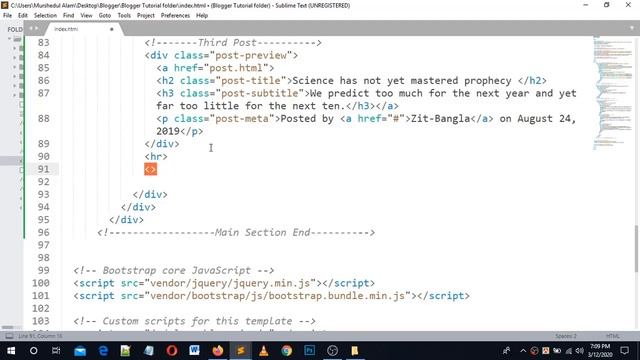Go to next tab with right arrow

36,29
